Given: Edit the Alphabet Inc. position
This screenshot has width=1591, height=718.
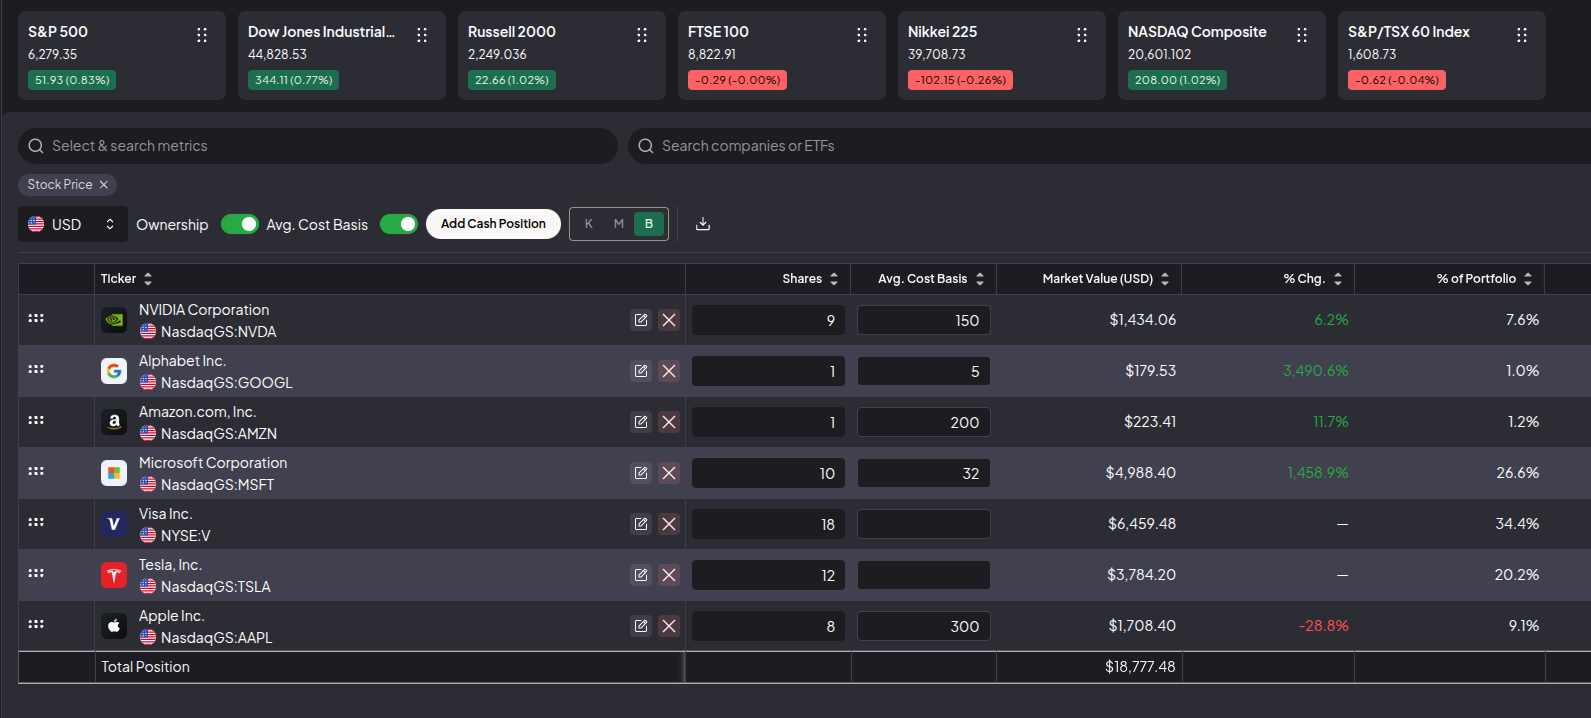Looking at the screenshot, I should coord(641,371).
